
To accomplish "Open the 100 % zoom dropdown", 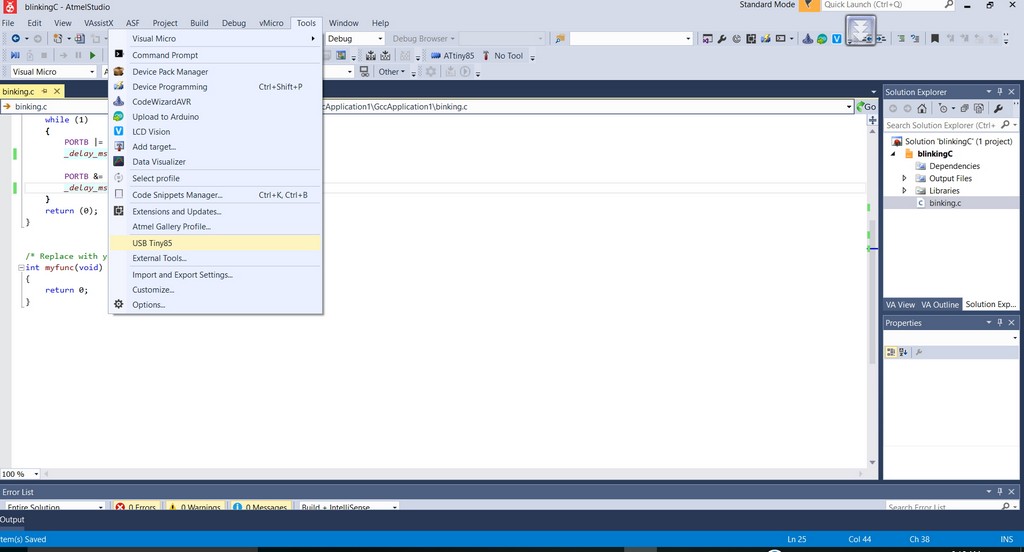I will pyautogui.click(x=36, y=474).
